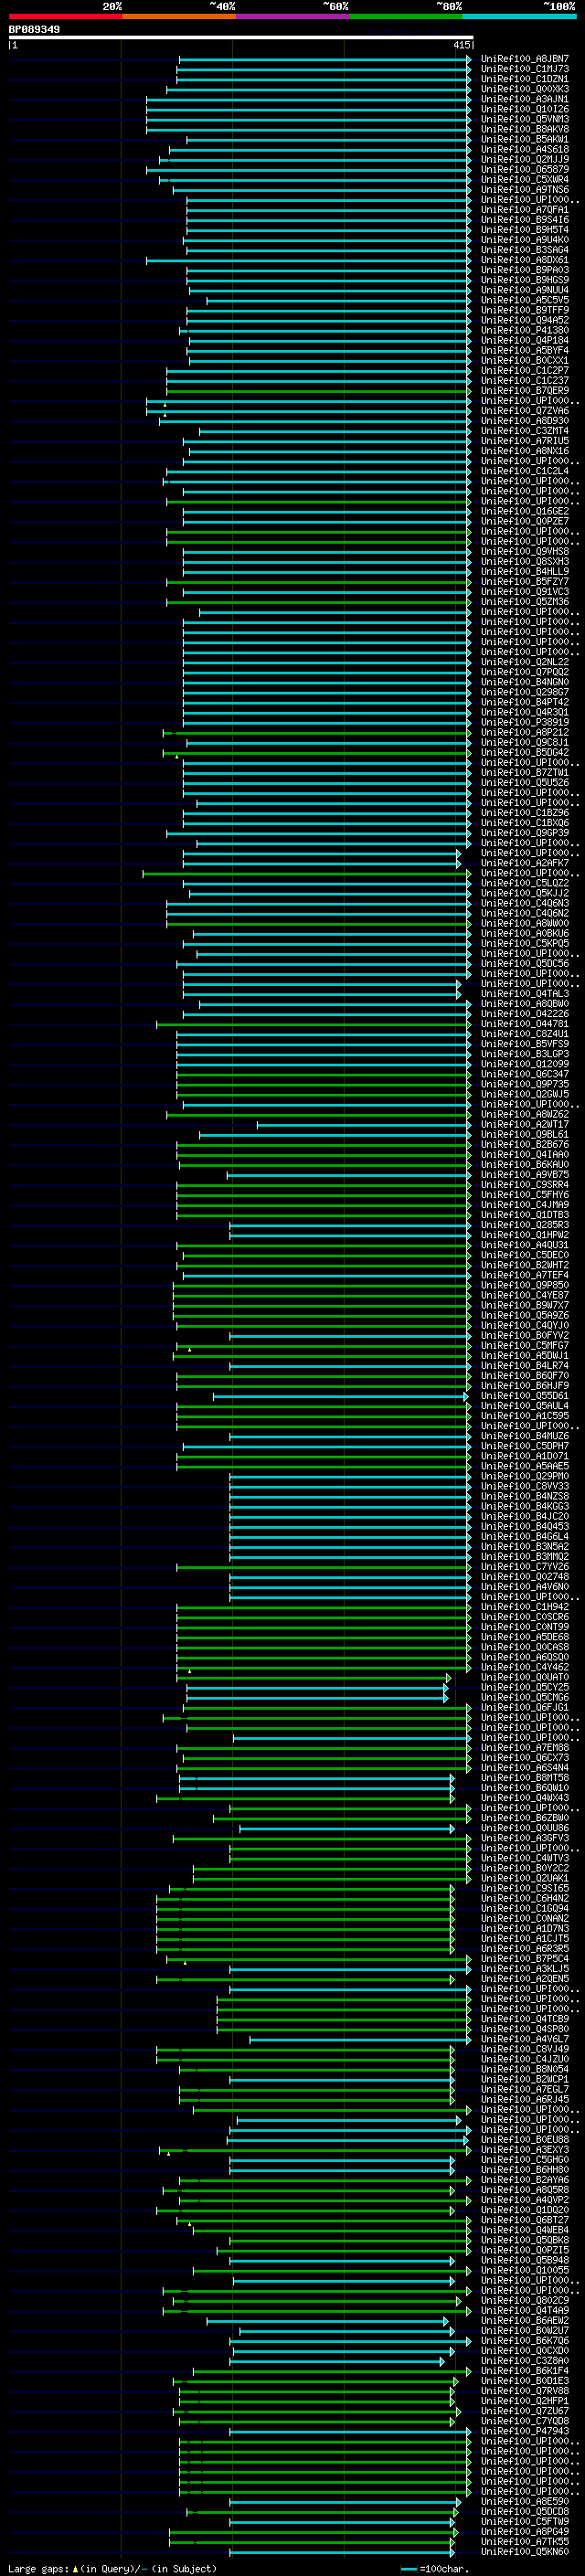Select label UniRef100_B0FYV2
This screenshot has width=585, height=2576.
click(525, 1335)
